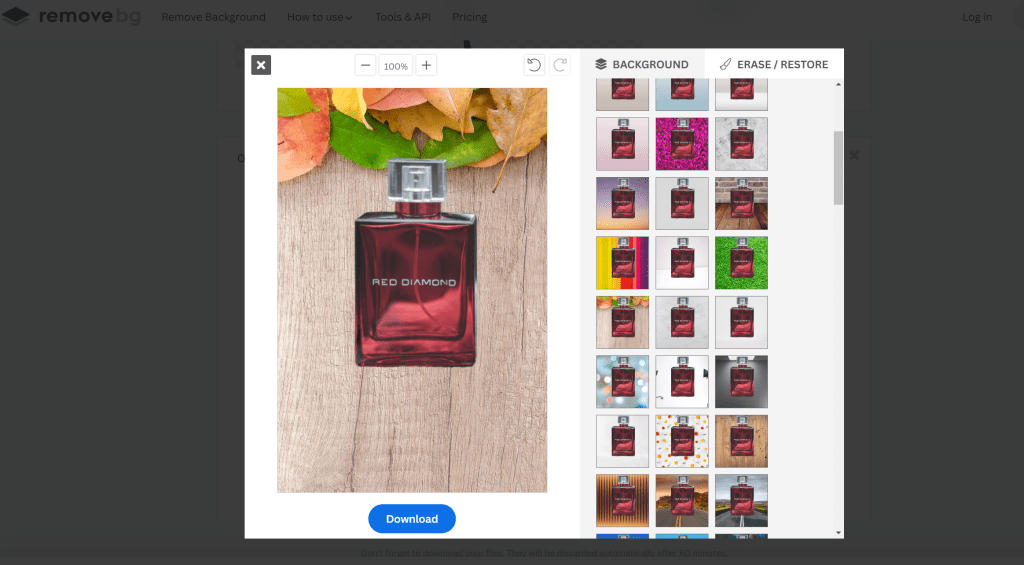The height and width of the screenshot is (565, 1024).
Task: Choose the bokeh lights background thumbnail
Action: (x=622, y=381)
